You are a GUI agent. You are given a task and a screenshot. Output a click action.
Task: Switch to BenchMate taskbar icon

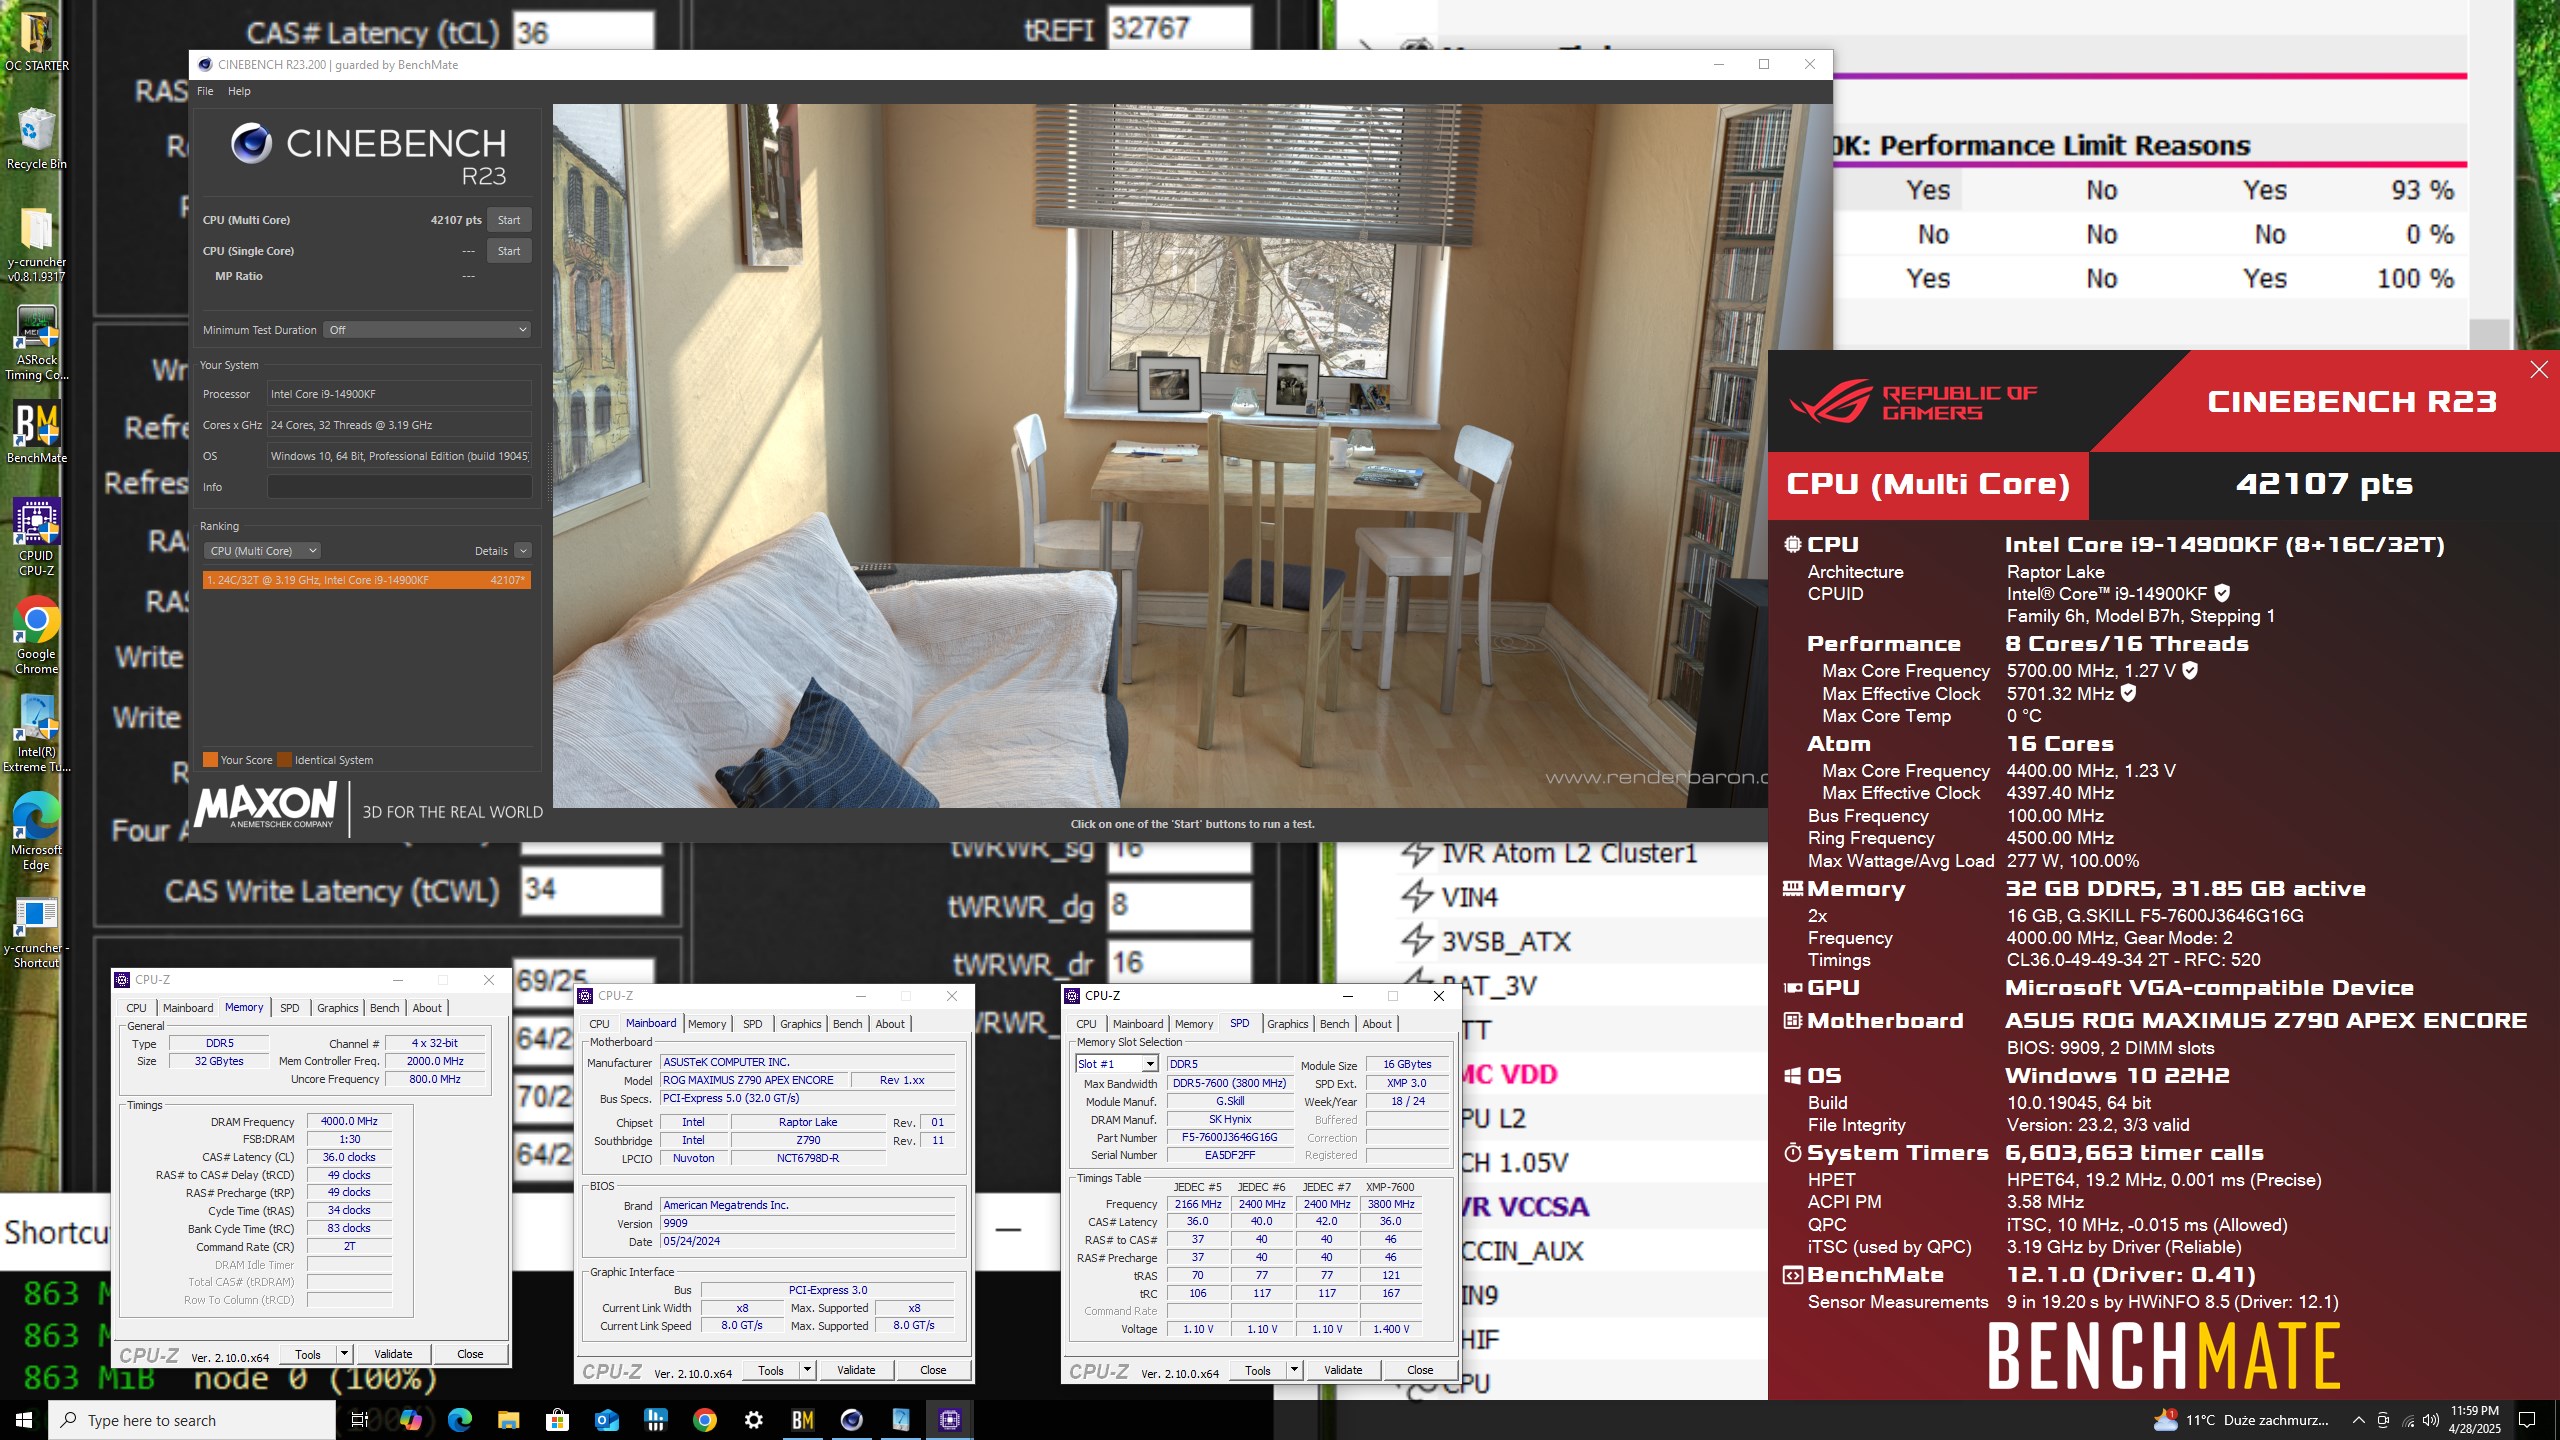point(803,1420)
